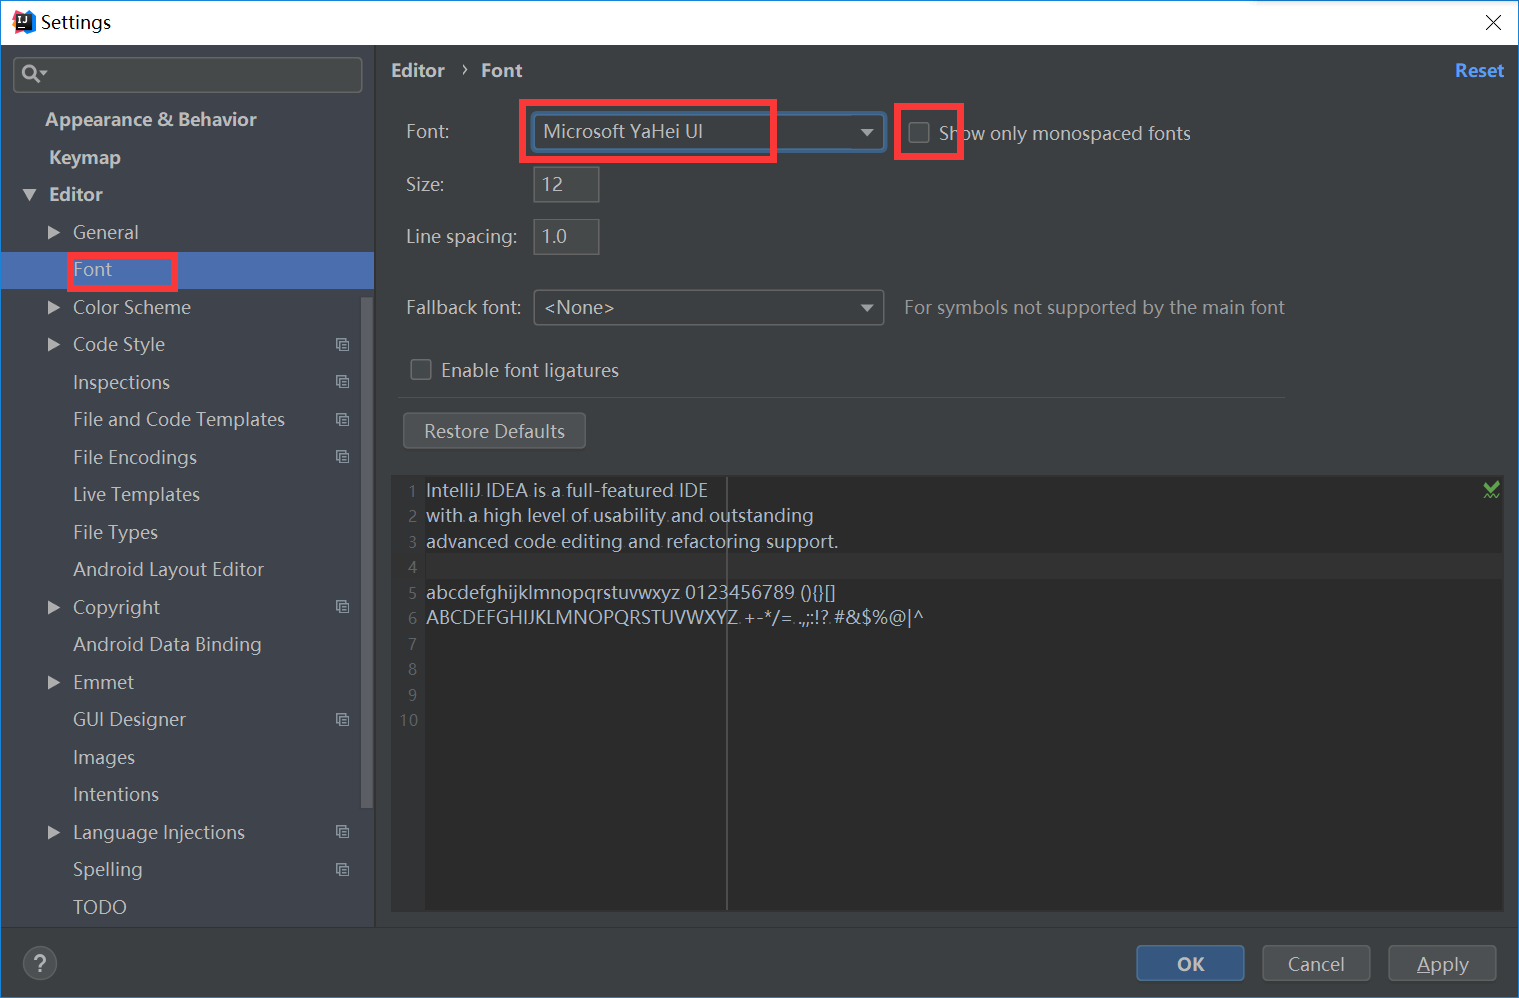Open File and Code Templates settings
Viewport: 1519px width, 998px height.
tap(179, 419)
